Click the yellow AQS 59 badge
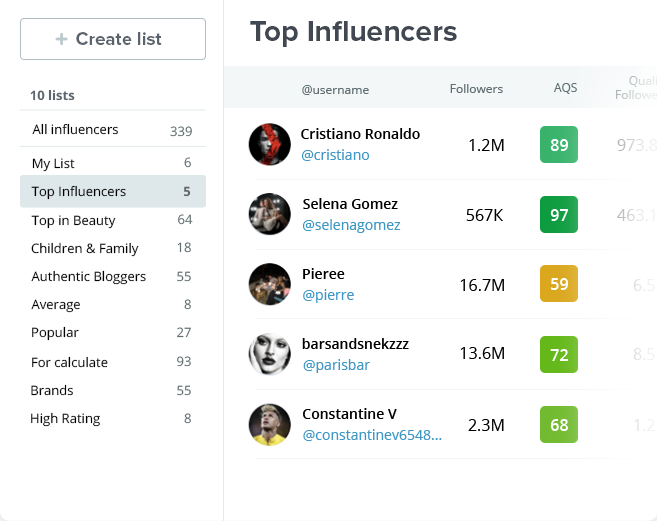Image resolution: width=657 pixels, height=521 pixels. coord(559,284)
